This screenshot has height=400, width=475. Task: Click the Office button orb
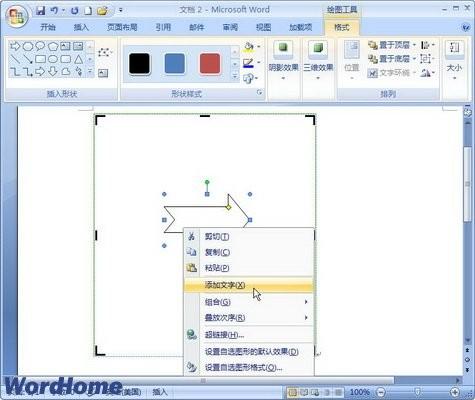(x=17, y=17)
